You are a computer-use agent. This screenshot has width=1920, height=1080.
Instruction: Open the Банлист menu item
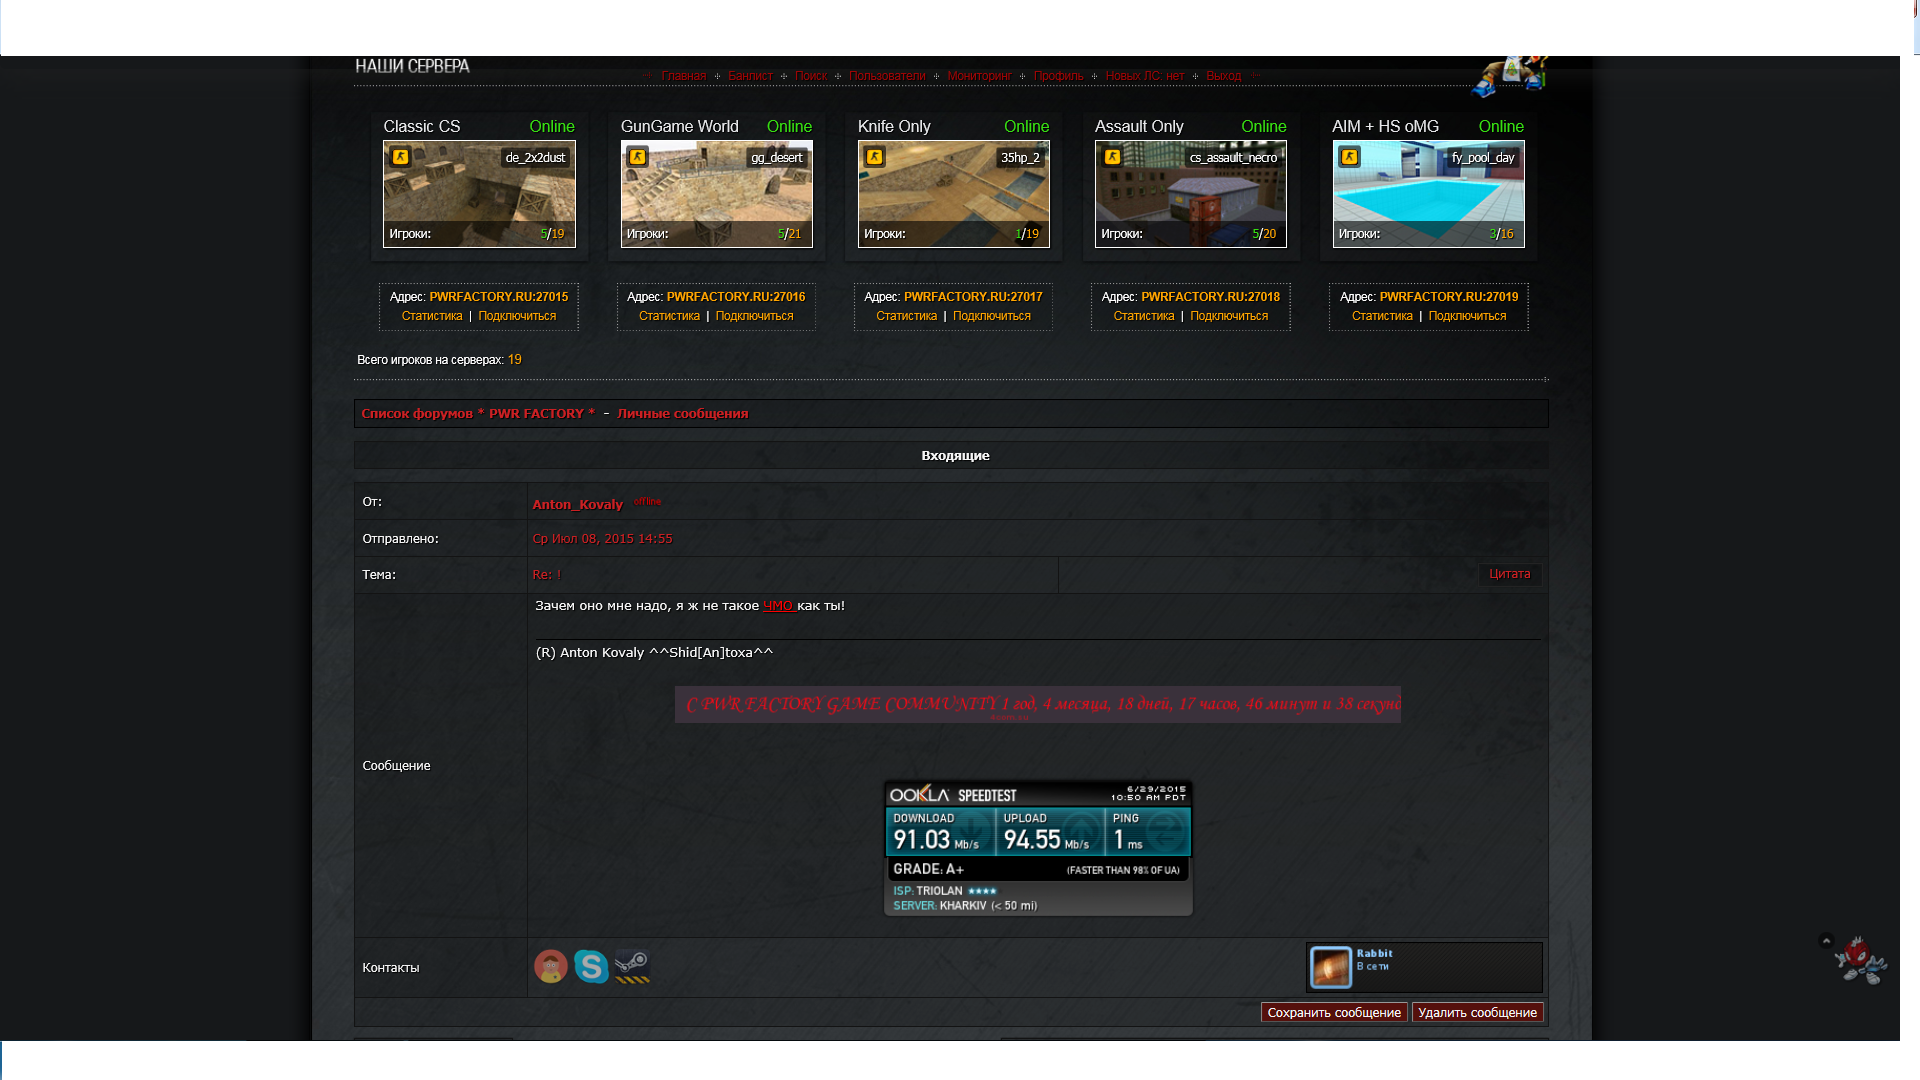750,76
